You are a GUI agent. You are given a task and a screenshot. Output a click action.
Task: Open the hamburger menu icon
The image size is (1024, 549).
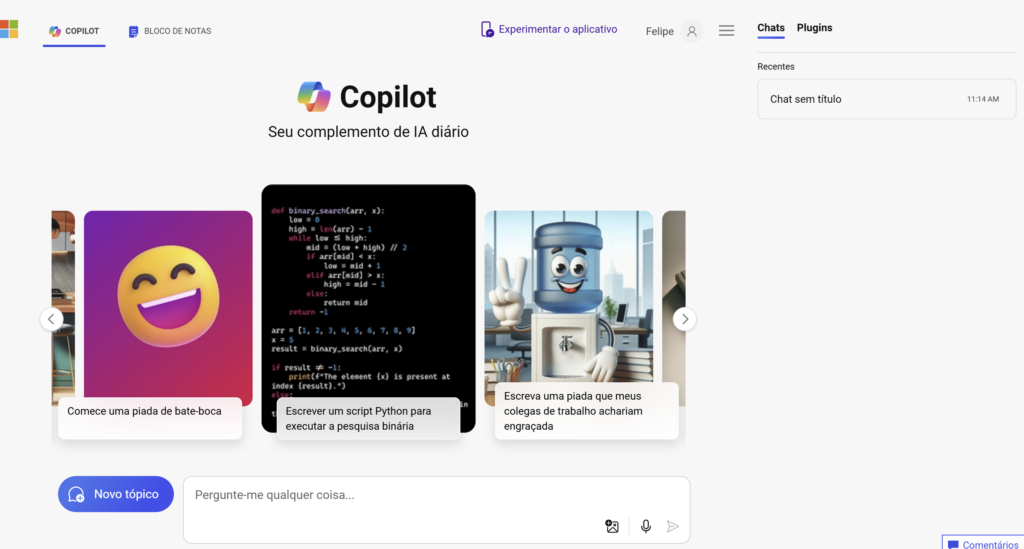coord(726,31)
